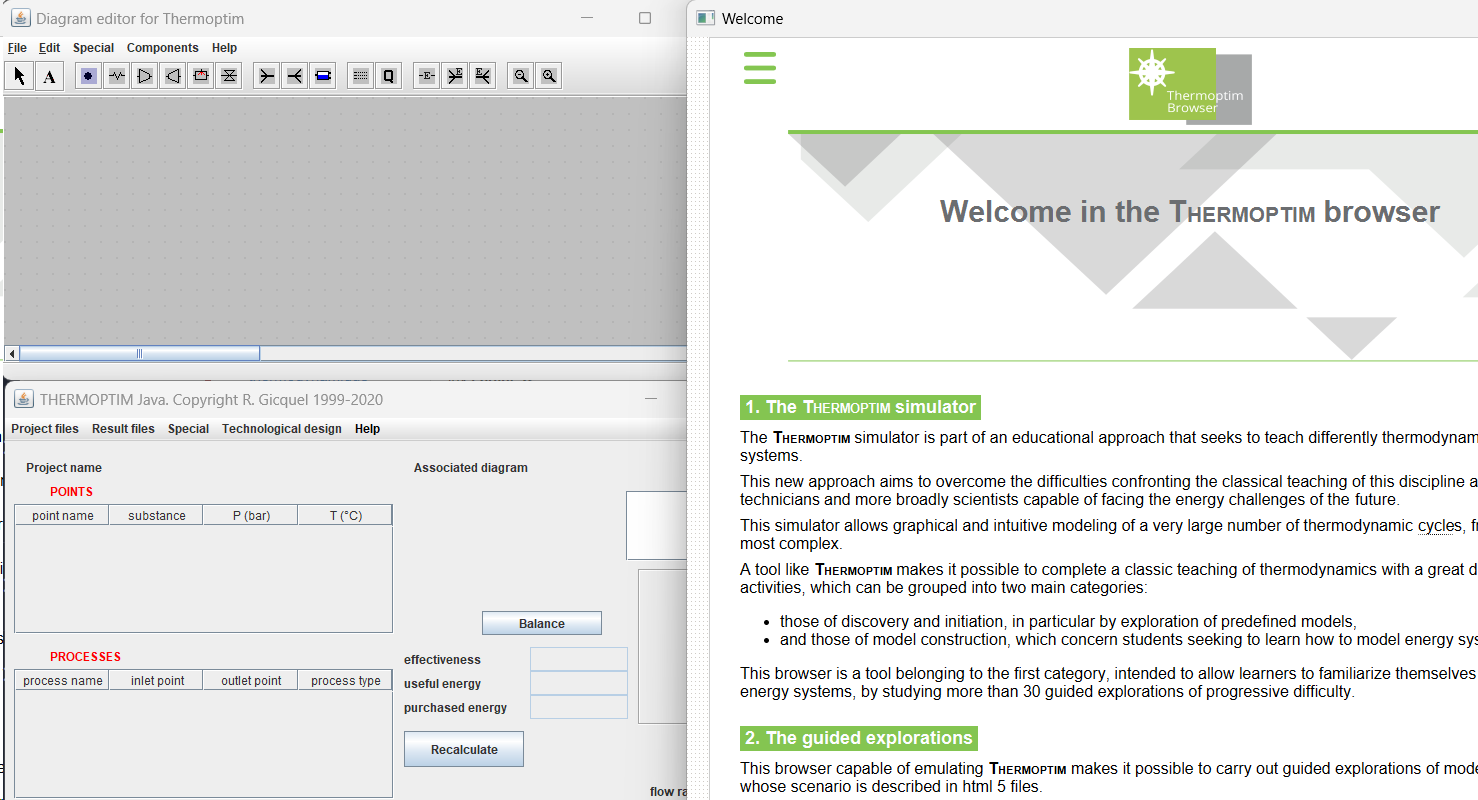Click the '1. The Thermoptim simulator' heading
Screen dimensions: 1478x800
[x=860, y=407]
